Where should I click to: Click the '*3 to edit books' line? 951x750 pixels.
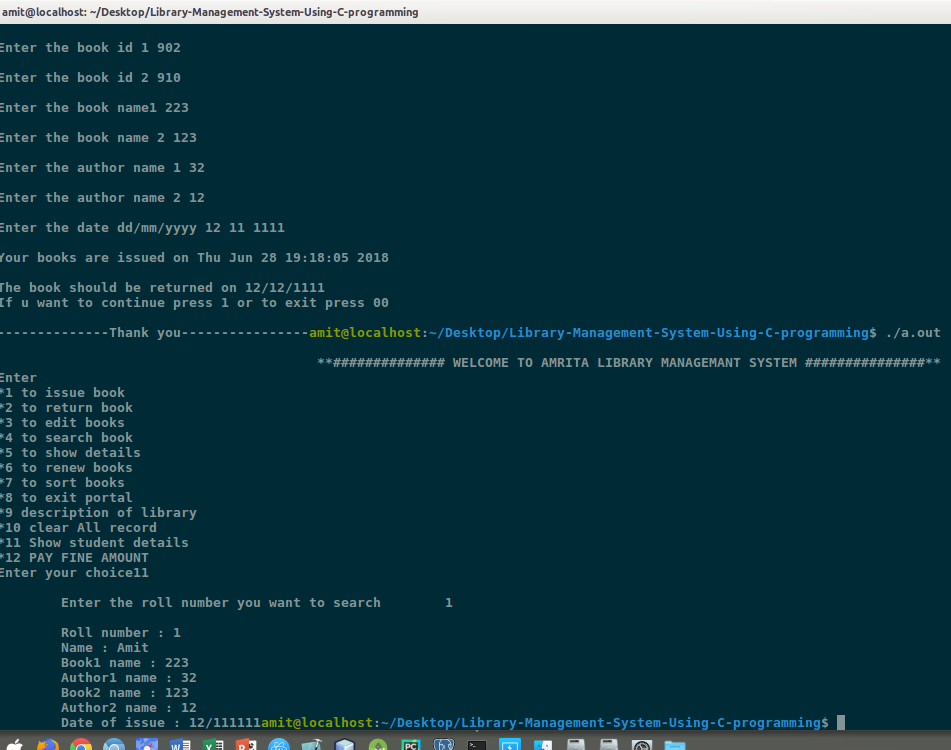62,423
